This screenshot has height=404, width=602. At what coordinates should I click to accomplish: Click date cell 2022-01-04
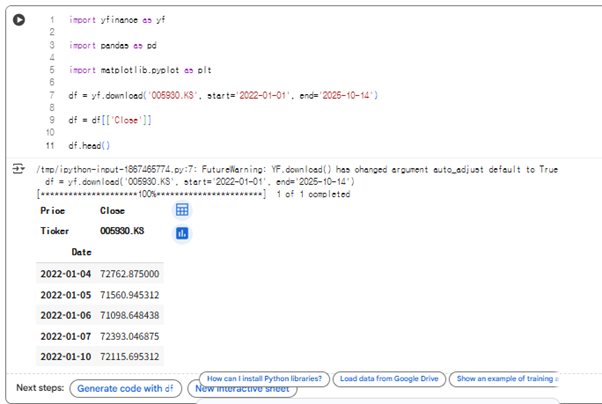[x=66, y=274]
